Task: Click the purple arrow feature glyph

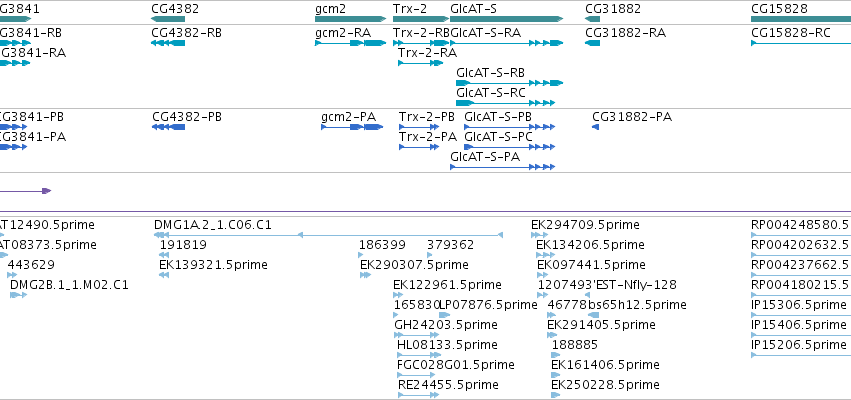Action: tap(26, 191)
